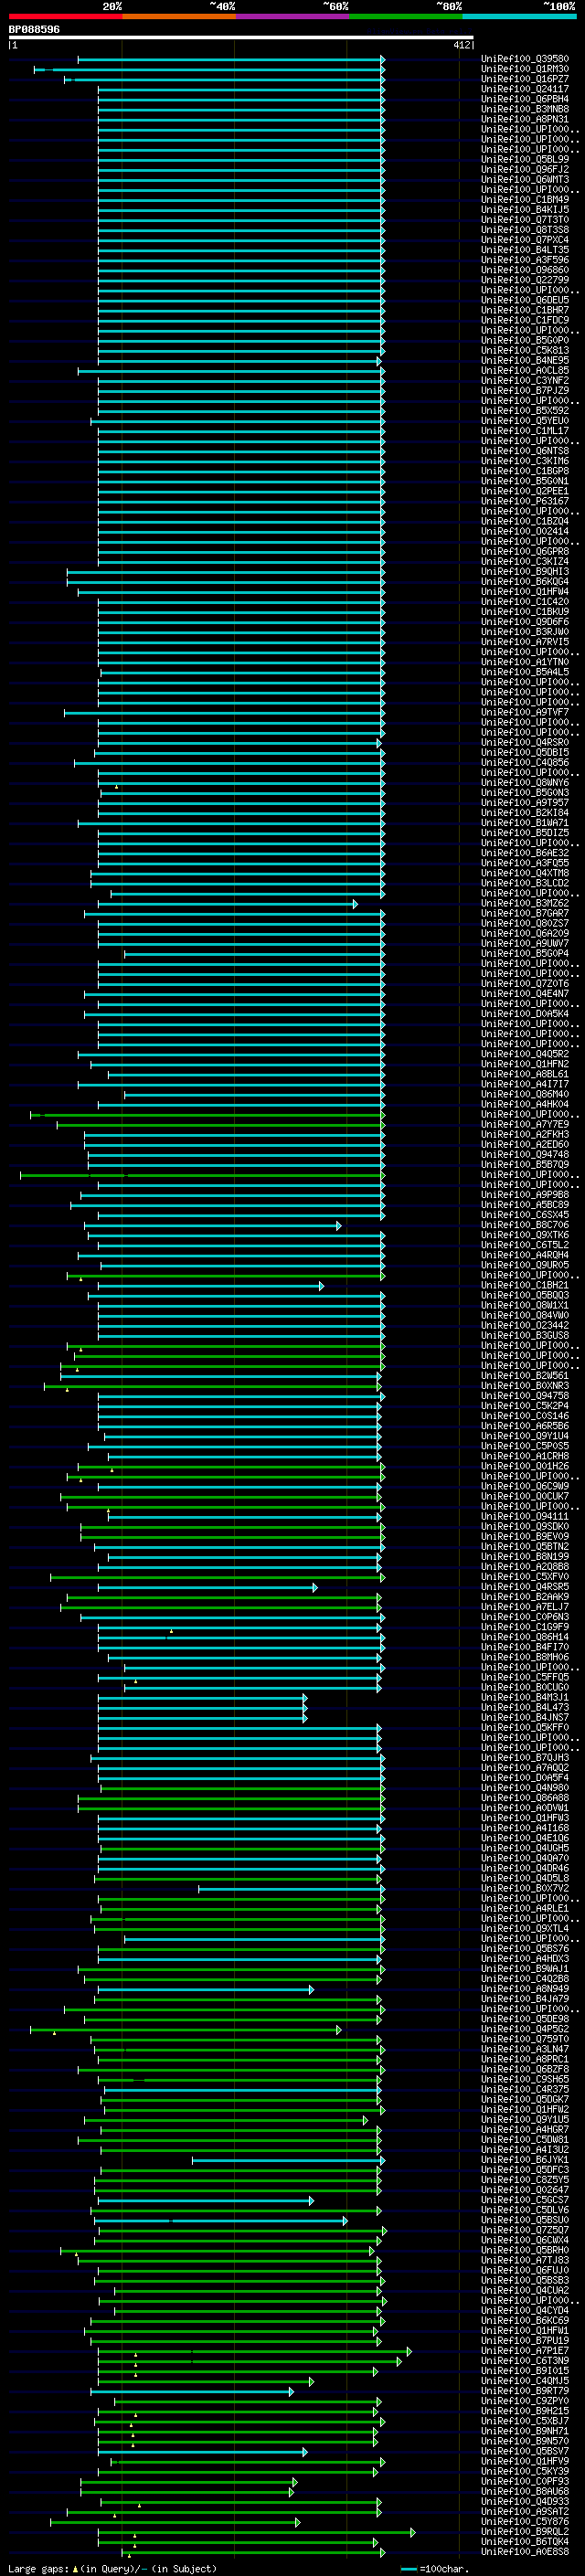The image size is (585, 2576).
Task: Click the UniRef100_C6SX45 label
Action: click(525, 1214)
